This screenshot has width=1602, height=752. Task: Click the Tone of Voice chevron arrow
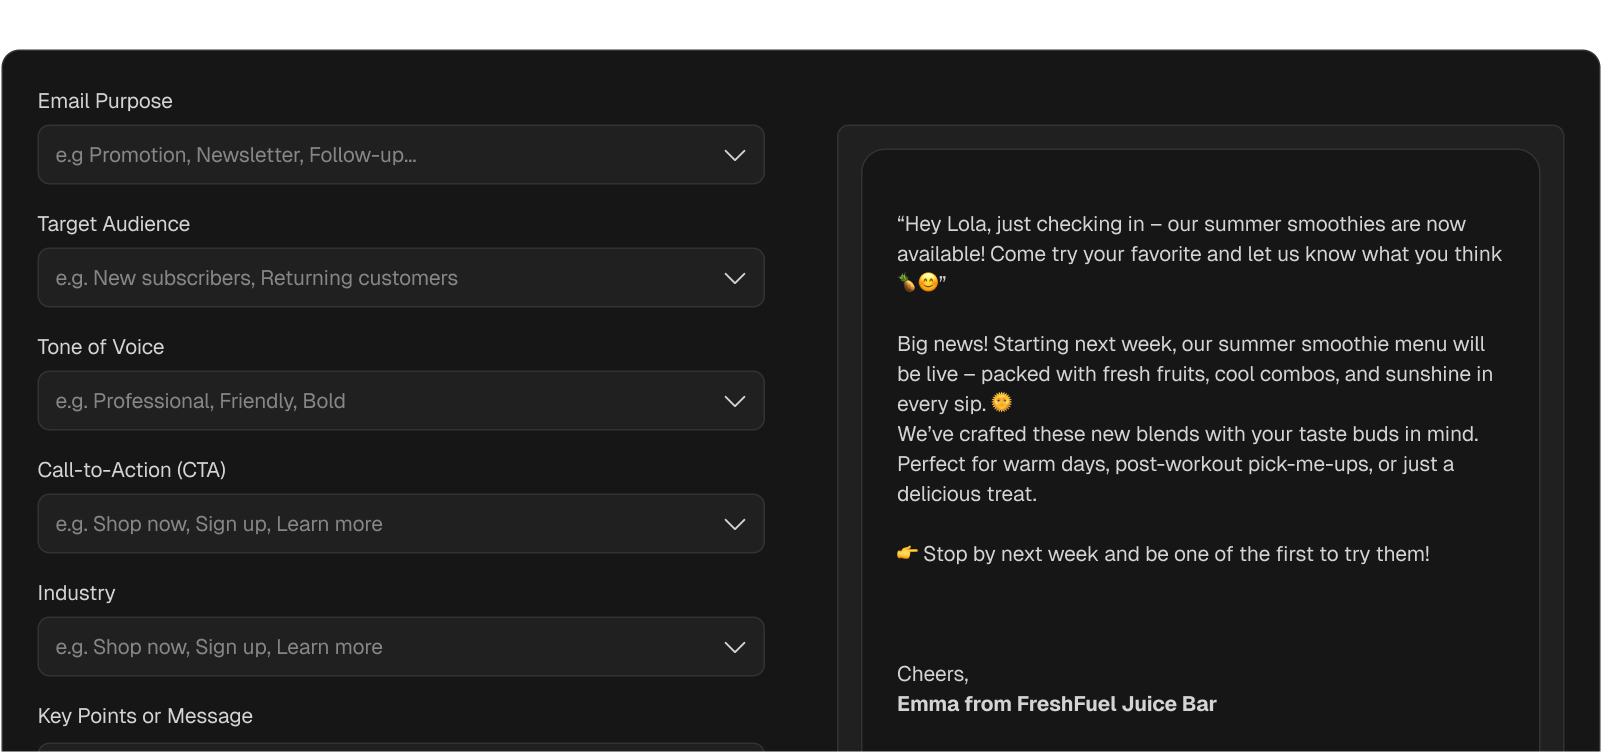pos(735,401)
